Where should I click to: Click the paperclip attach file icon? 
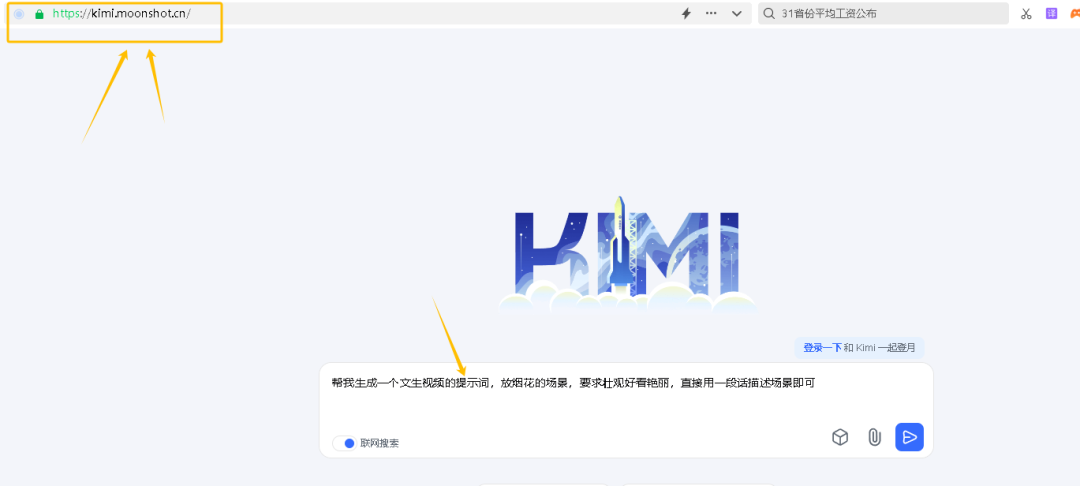point(874,437)
